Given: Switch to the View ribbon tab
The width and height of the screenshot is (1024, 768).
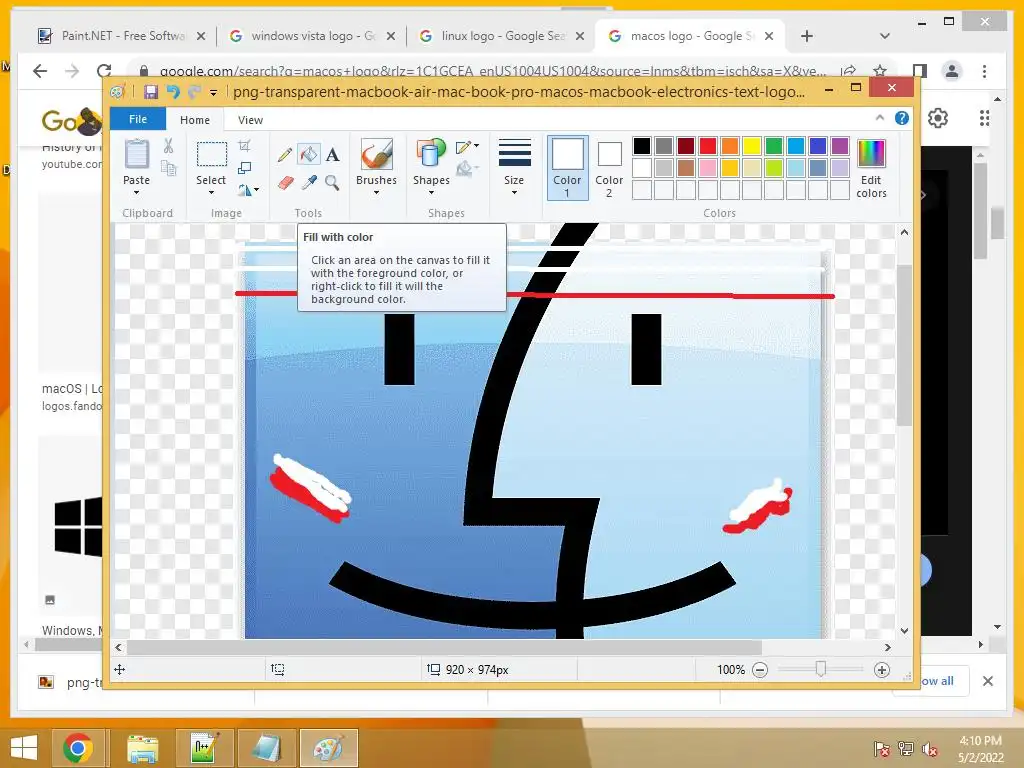Looking at the screenshot, I should coord(250,120).
